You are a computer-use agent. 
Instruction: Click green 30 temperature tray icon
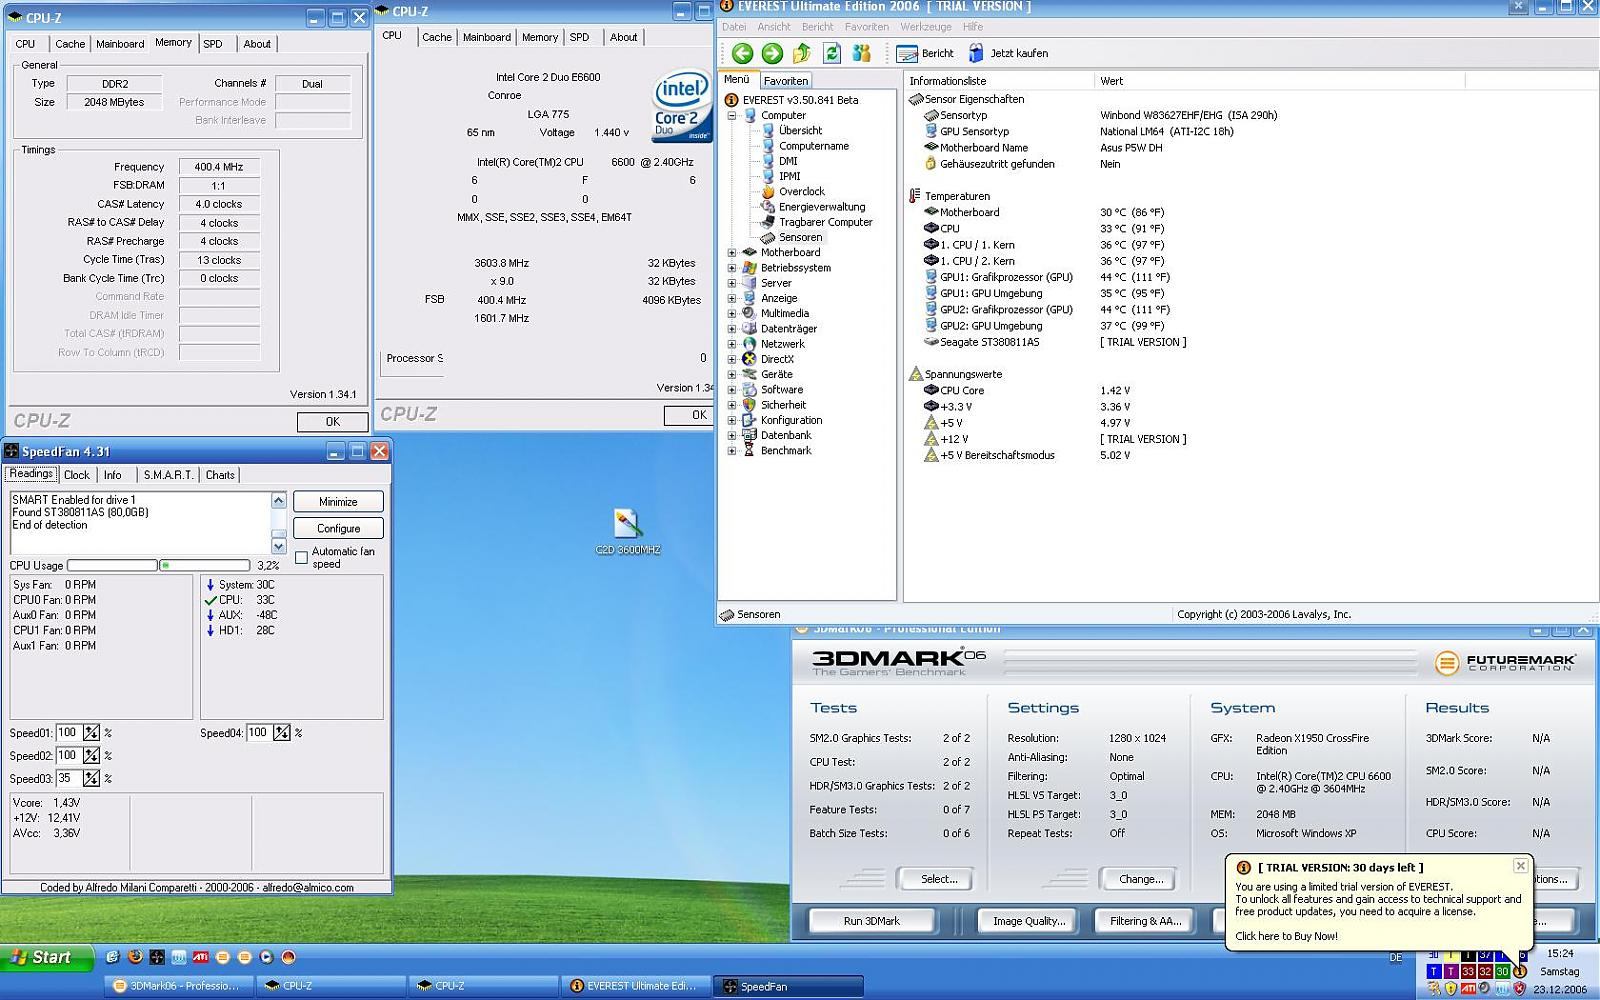pos(1502,971)
